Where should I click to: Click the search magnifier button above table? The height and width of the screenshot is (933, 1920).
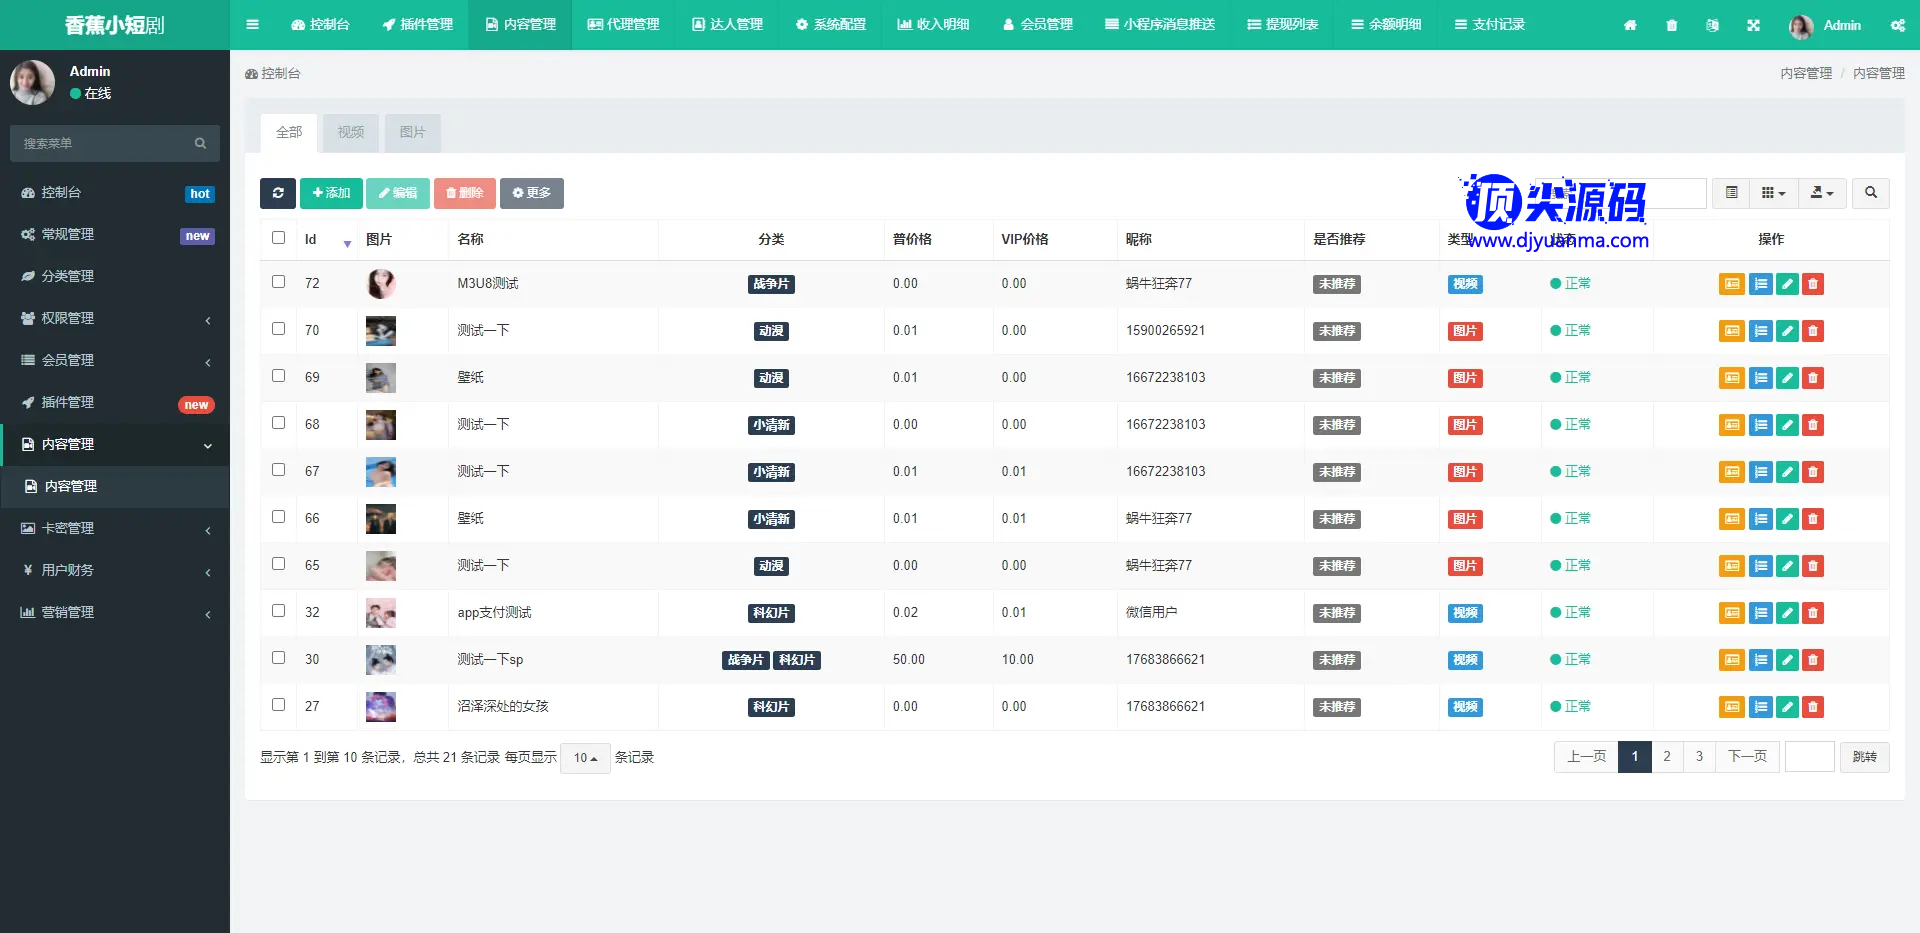[x=1870, y=193]
